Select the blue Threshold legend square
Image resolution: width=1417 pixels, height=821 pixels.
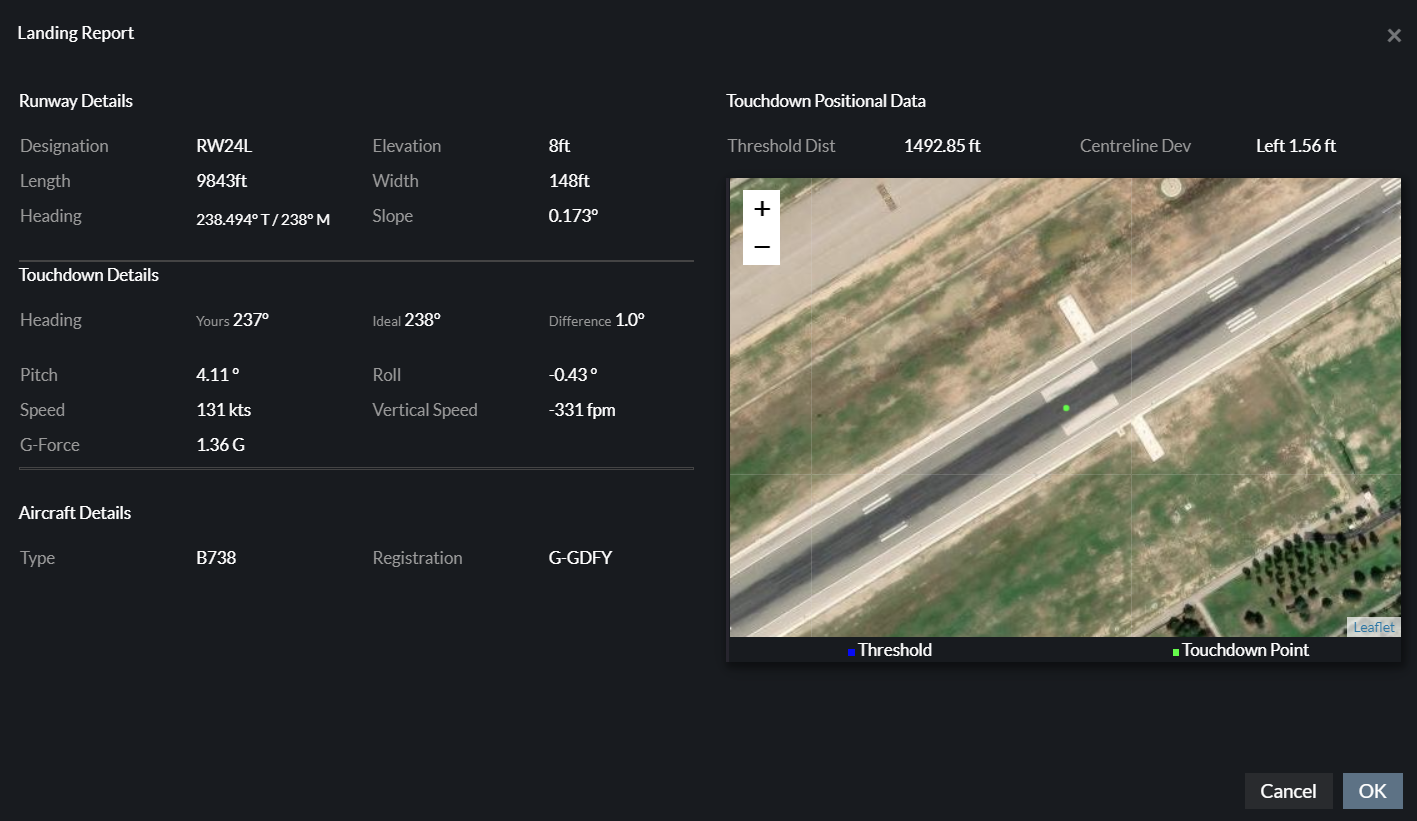click(x=851, y=650)
